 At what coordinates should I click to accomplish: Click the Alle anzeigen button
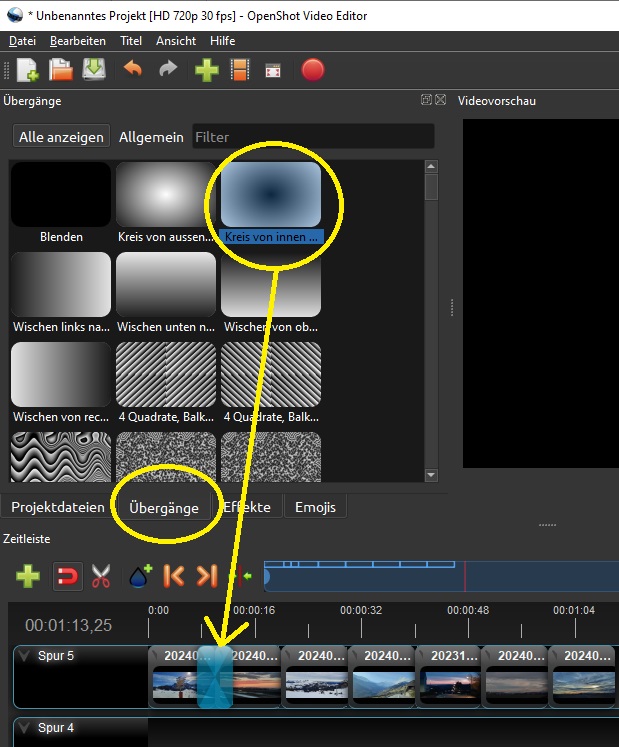[61, 137]
